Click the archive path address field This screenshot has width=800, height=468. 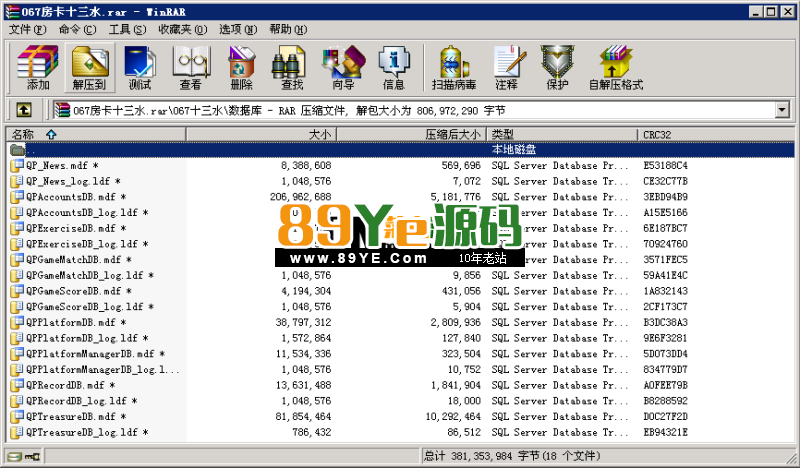(414, 110)
